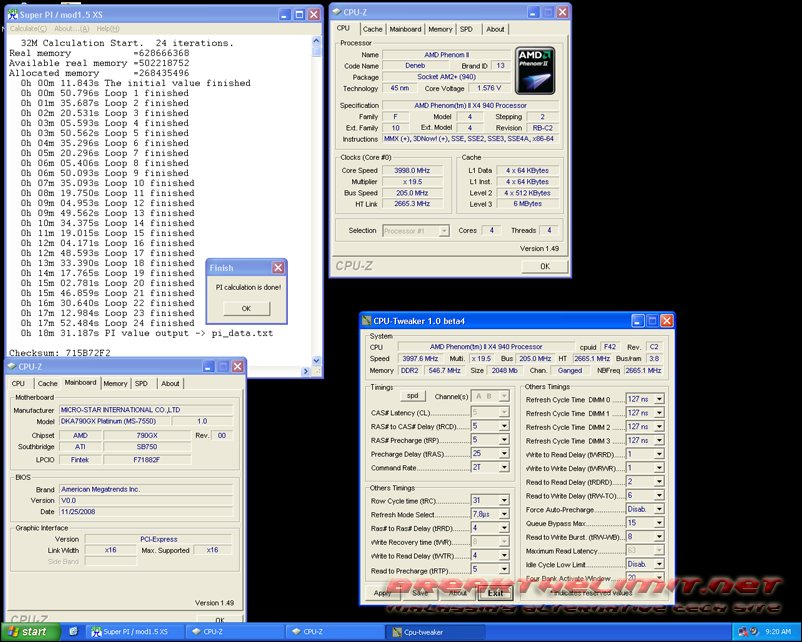Switch to Super PI taskbar button

(x=135, y=632)
